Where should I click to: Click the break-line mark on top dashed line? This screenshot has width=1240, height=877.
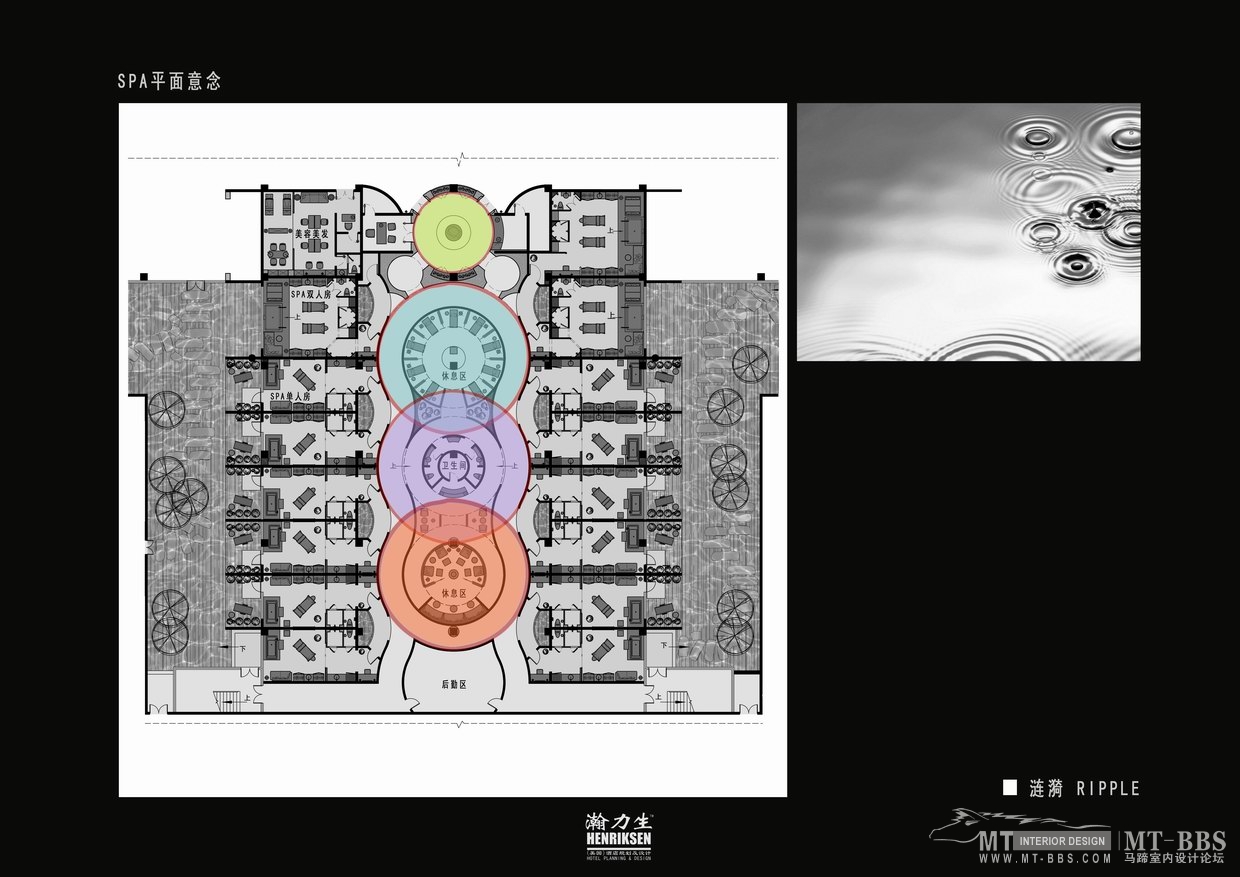tap(459, 159)
